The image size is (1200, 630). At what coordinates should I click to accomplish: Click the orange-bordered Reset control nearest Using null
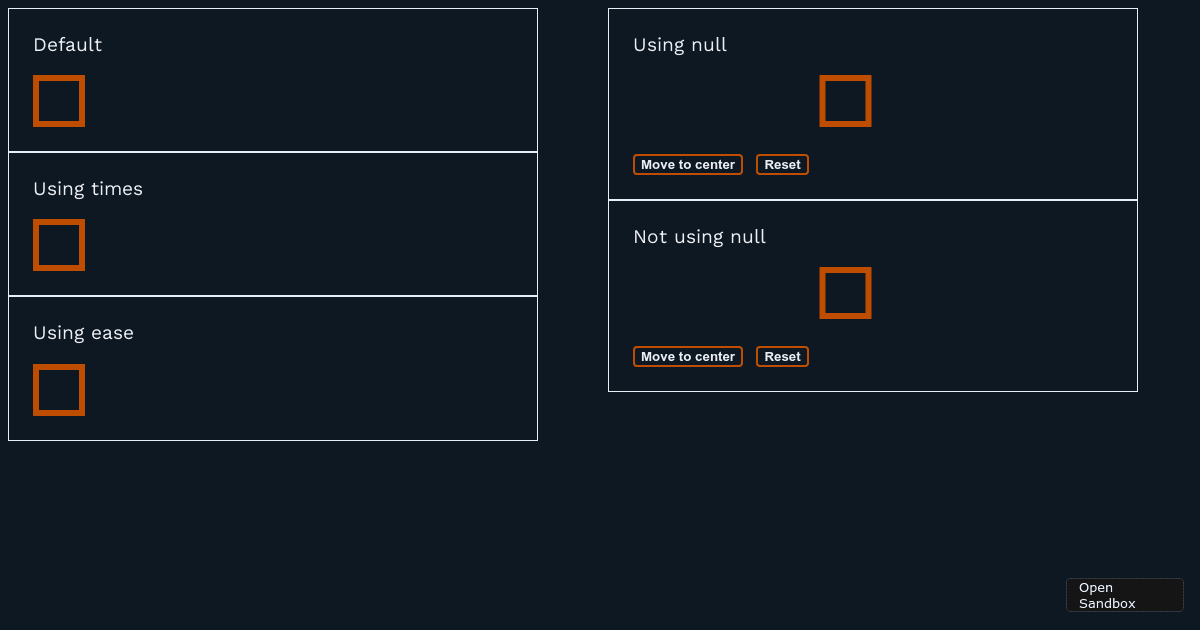pyautogui.click(x=782, y=164)
